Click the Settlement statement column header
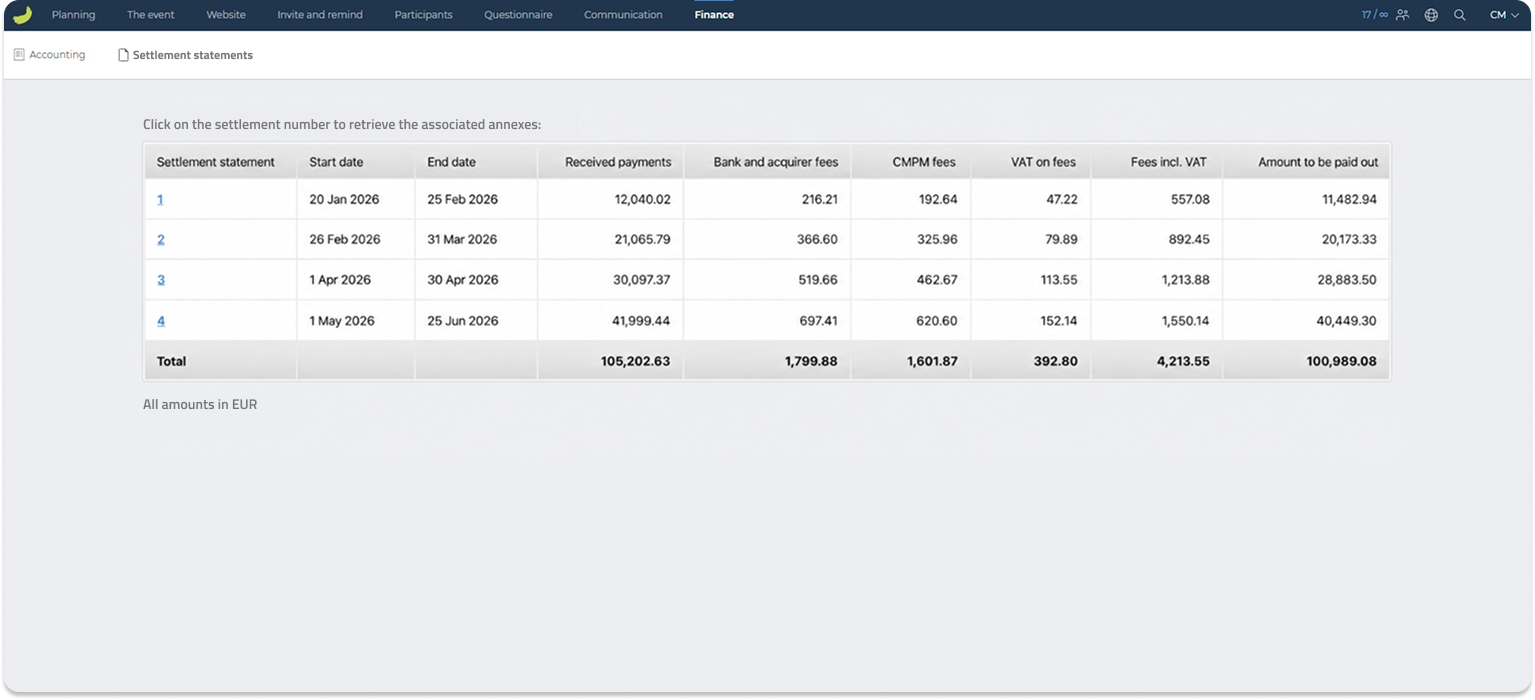Image resolution: width=1535 pixels, height=700 pixels. pyautogui.click(x=216, y=162)
